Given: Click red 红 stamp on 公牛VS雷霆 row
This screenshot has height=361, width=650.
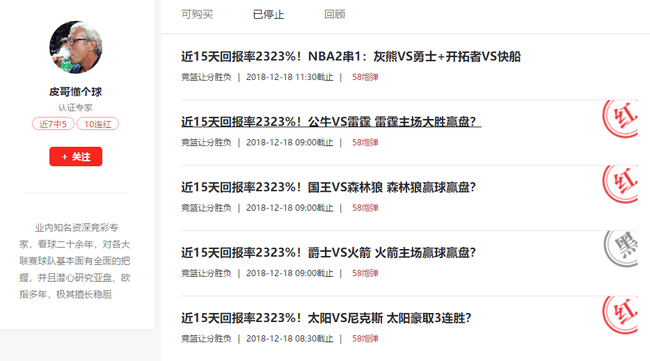Looking at the screenshot, I should point(620,119).
